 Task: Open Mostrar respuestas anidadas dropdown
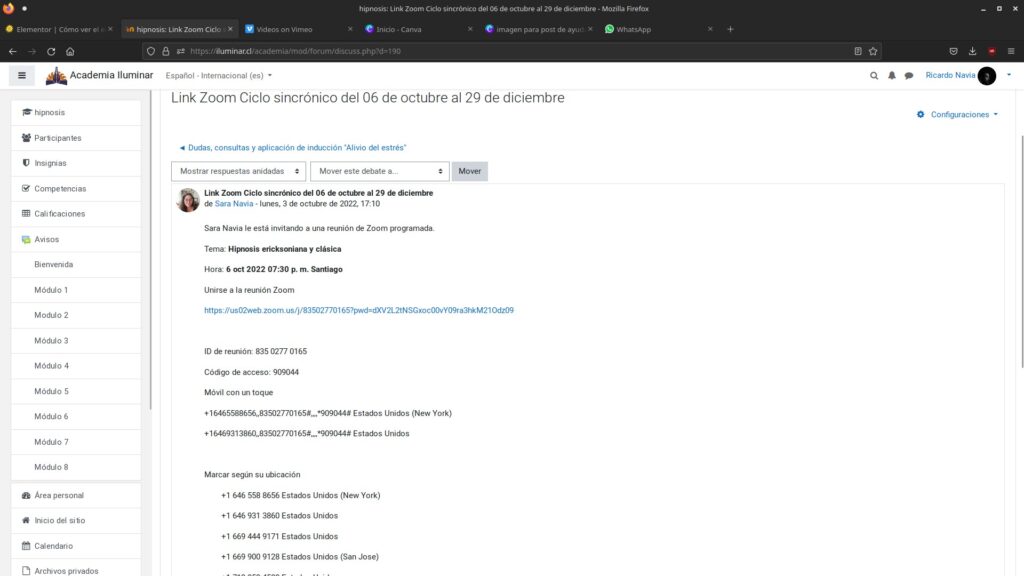(238, 171)
